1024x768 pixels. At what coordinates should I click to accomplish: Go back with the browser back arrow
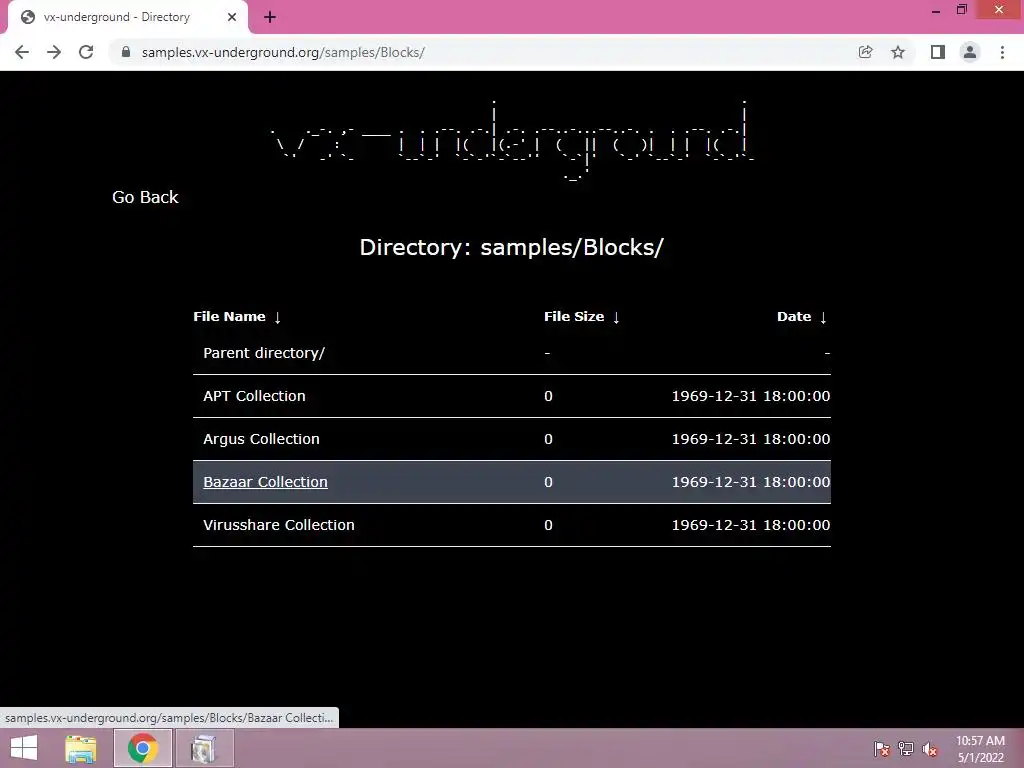tap(22, 52)
